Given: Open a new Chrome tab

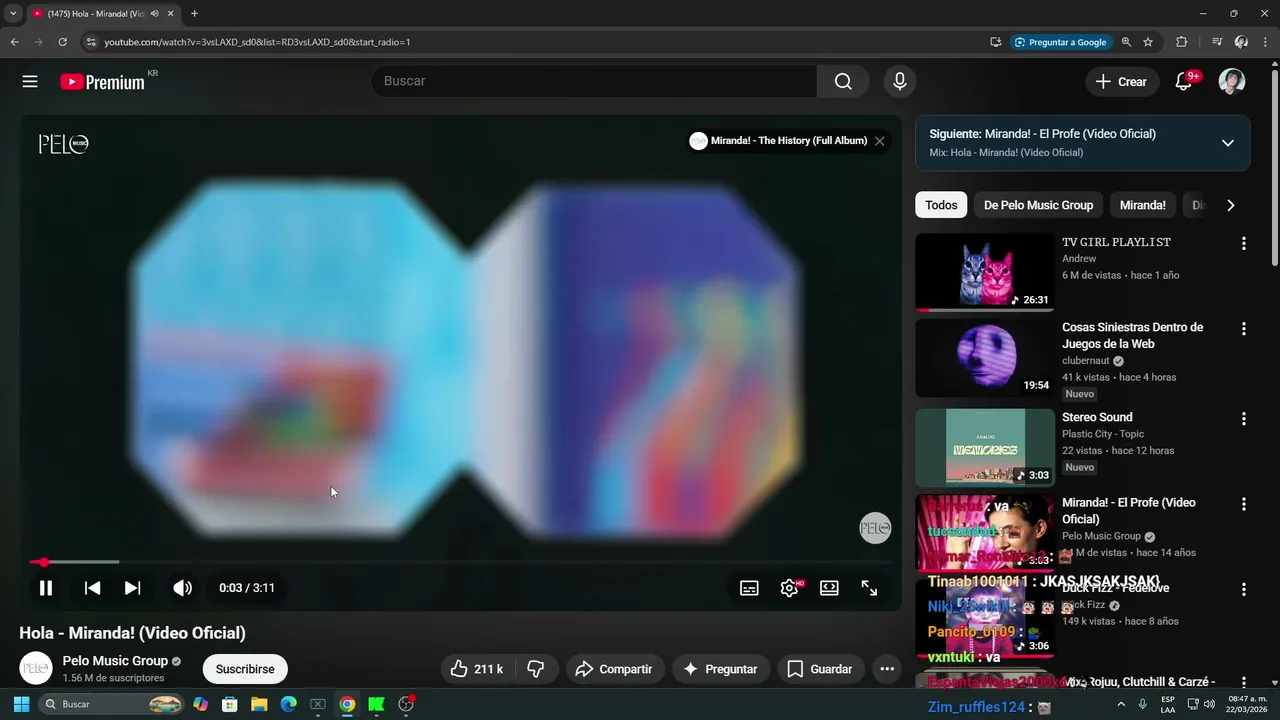Looking at the screenshot, I should [x=194, y=14].
